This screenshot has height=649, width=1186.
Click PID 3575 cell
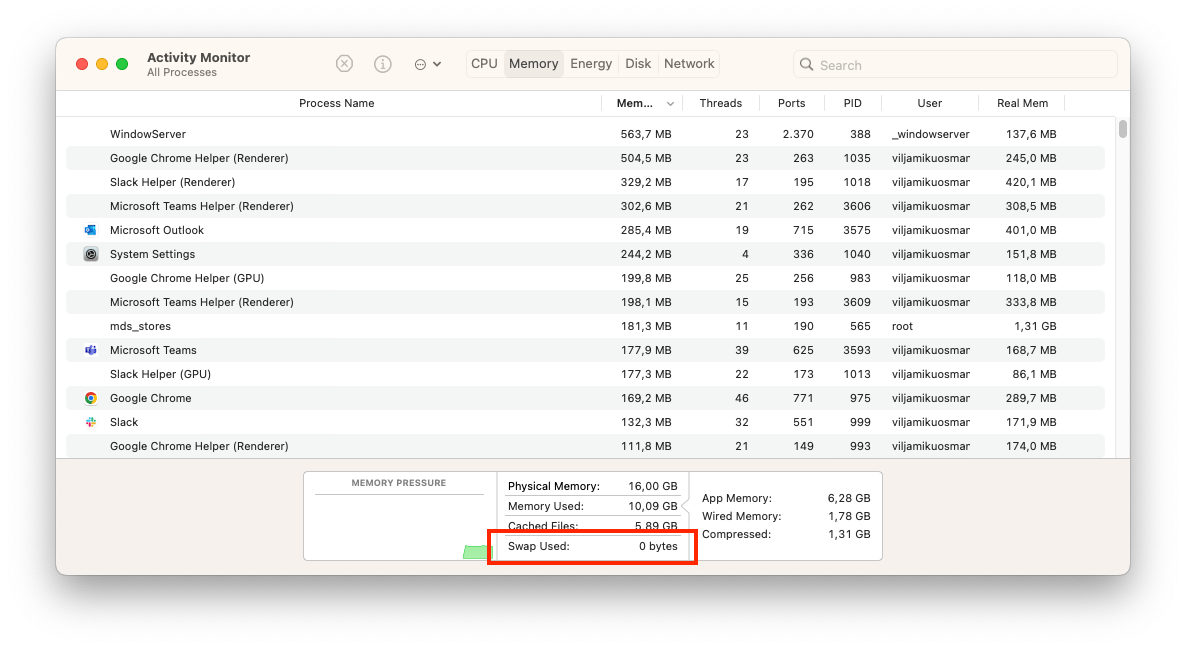pos(857,230)
